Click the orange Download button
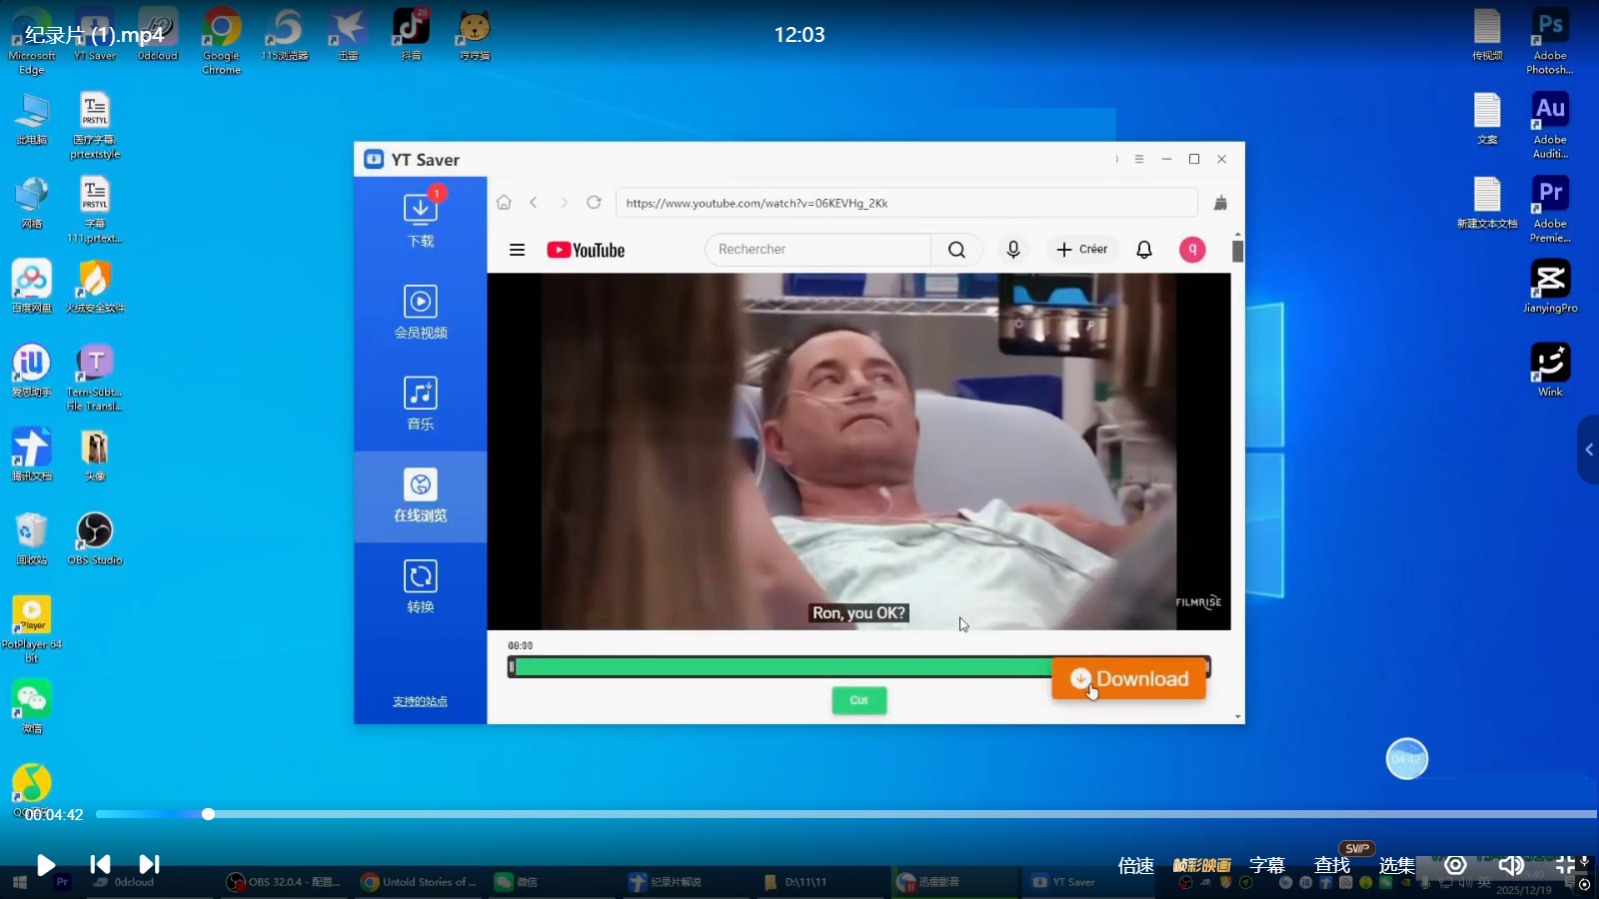This screenshot has height=899, width=1599. click(1128, 679)
